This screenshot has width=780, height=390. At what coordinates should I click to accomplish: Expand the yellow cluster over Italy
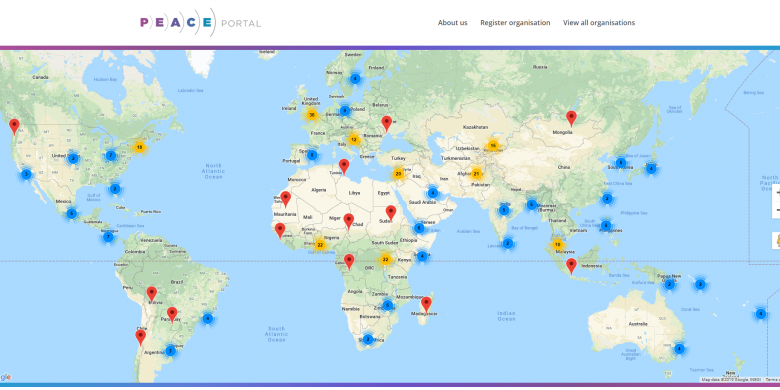[x=354, y=140]
